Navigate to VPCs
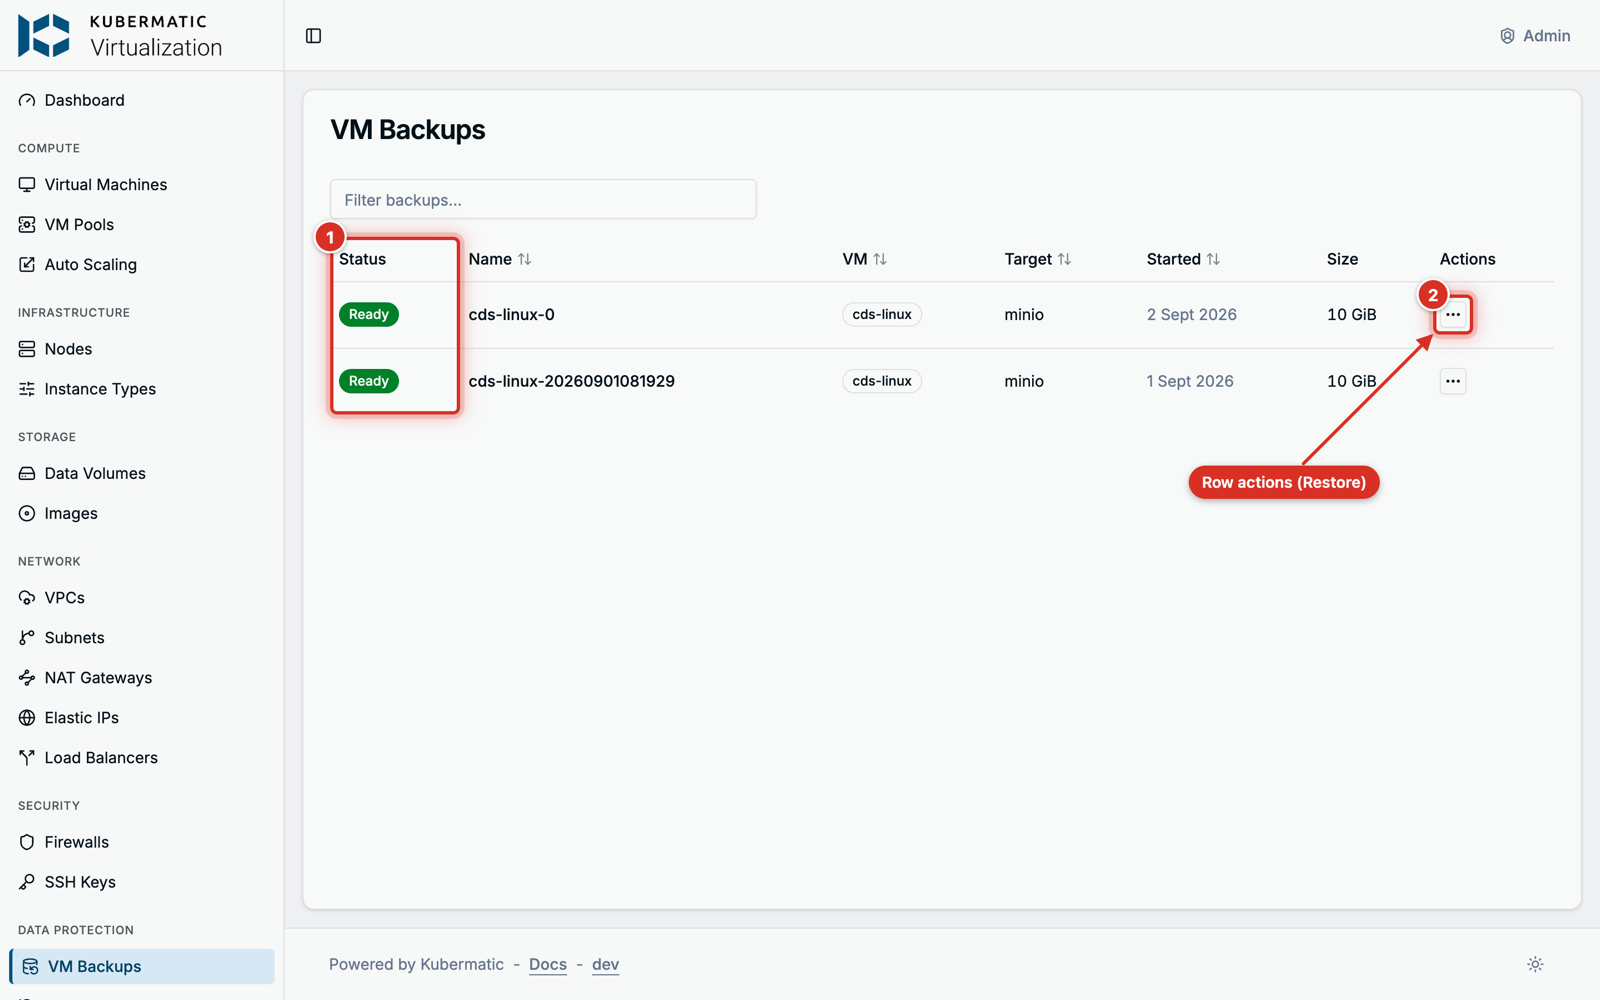This screenshot has width=1600, height=1000. 141,597
